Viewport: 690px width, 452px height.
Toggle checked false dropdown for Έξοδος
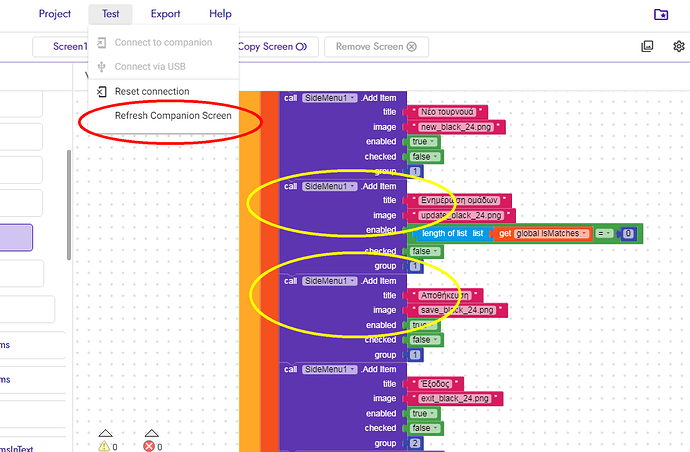click(425, 428)
